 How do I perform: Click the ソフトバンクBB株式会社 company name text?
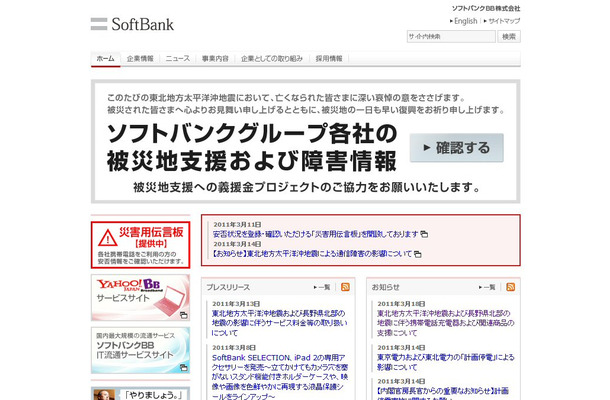[486, 8]
